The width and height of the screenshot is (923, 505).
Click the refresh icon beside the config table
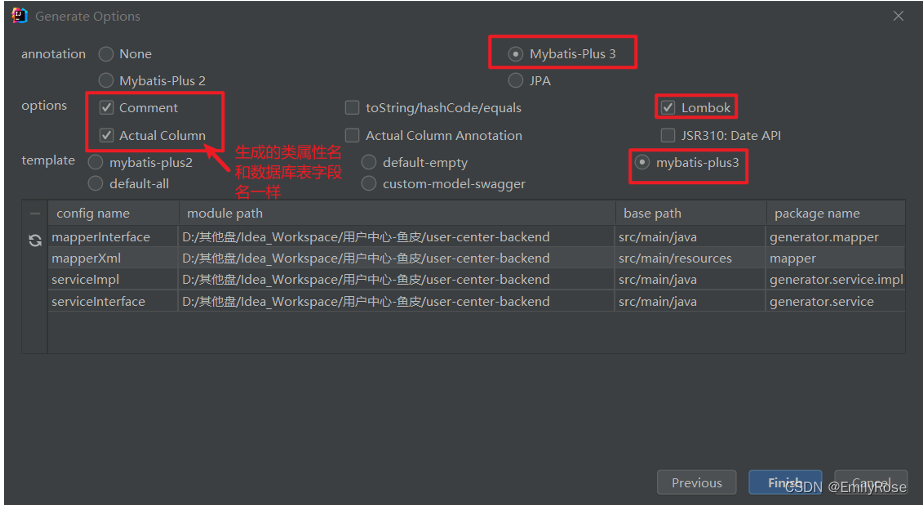pos(35,240)
